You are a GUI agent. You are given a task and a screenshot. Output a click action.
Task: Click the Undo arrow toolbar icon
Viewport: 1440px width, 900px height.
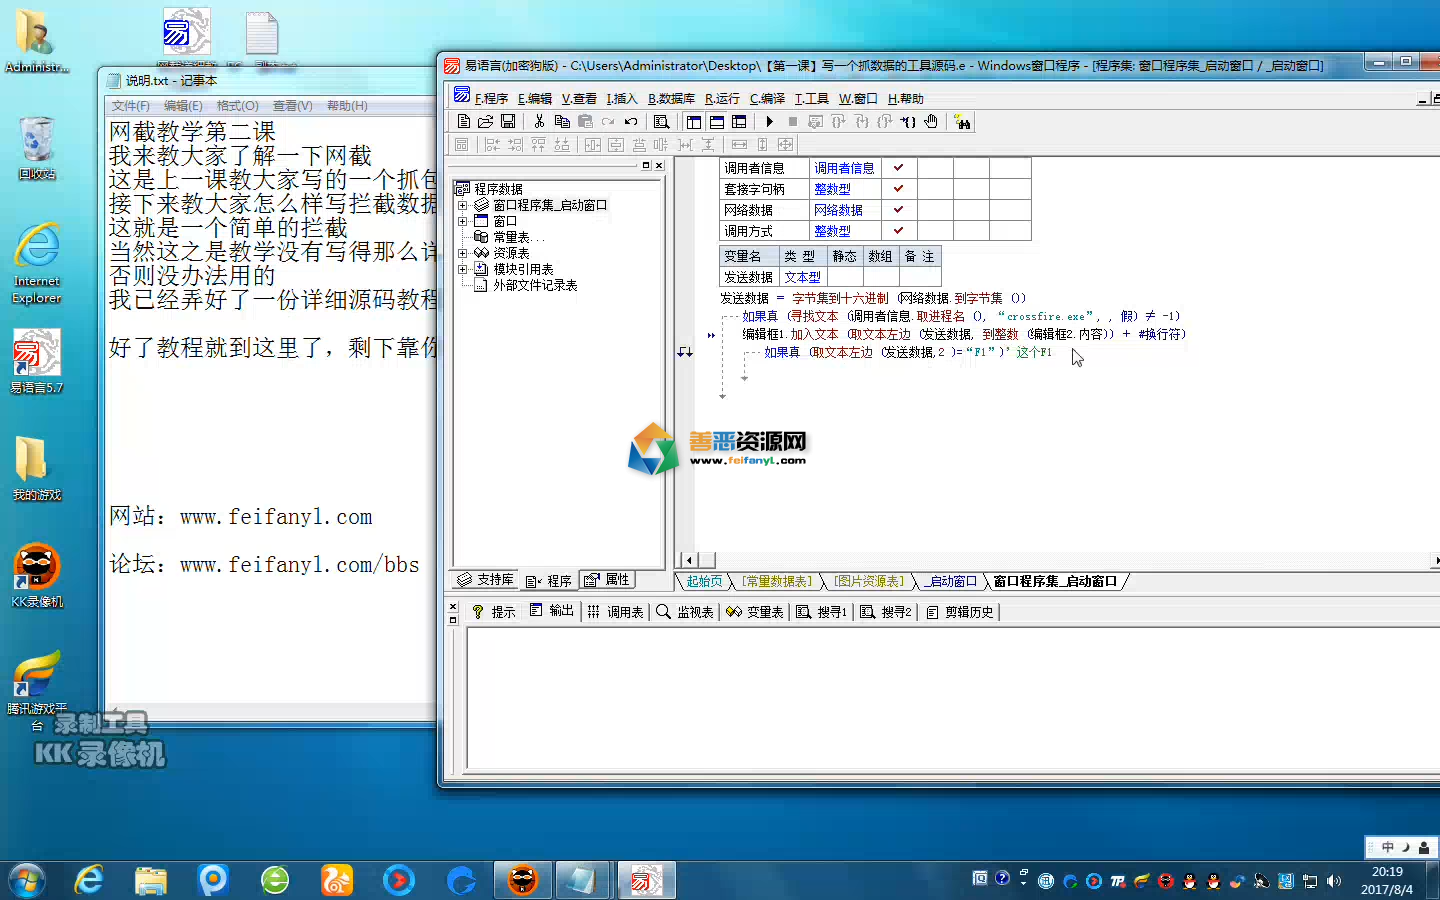pyautogui.click(x=631, y=121)
